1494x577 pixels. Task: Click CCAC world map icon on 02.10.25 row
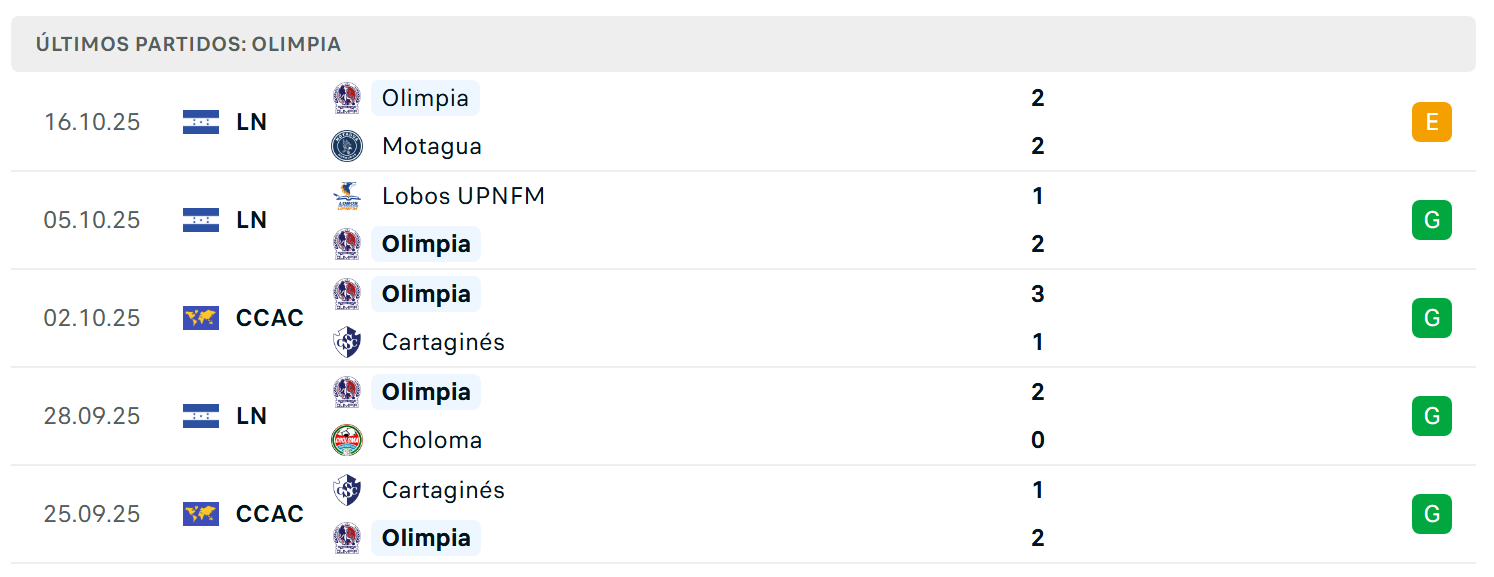201,318
